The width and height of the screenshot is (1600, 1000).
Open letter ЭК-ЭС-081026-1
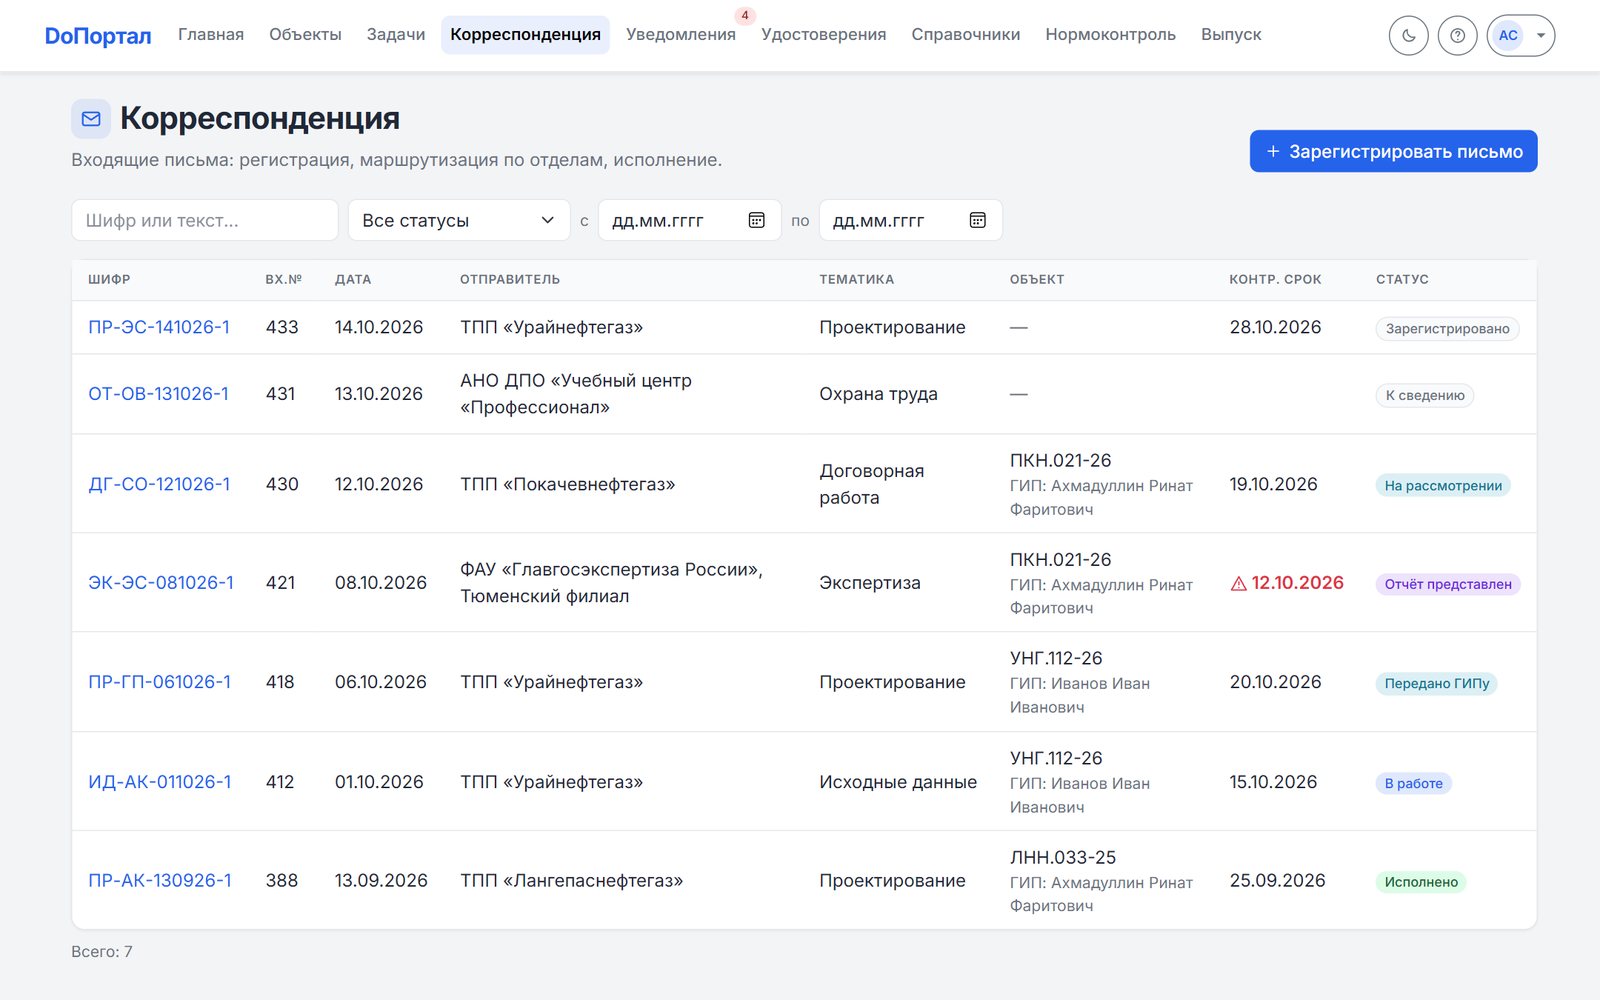[161, 583]
